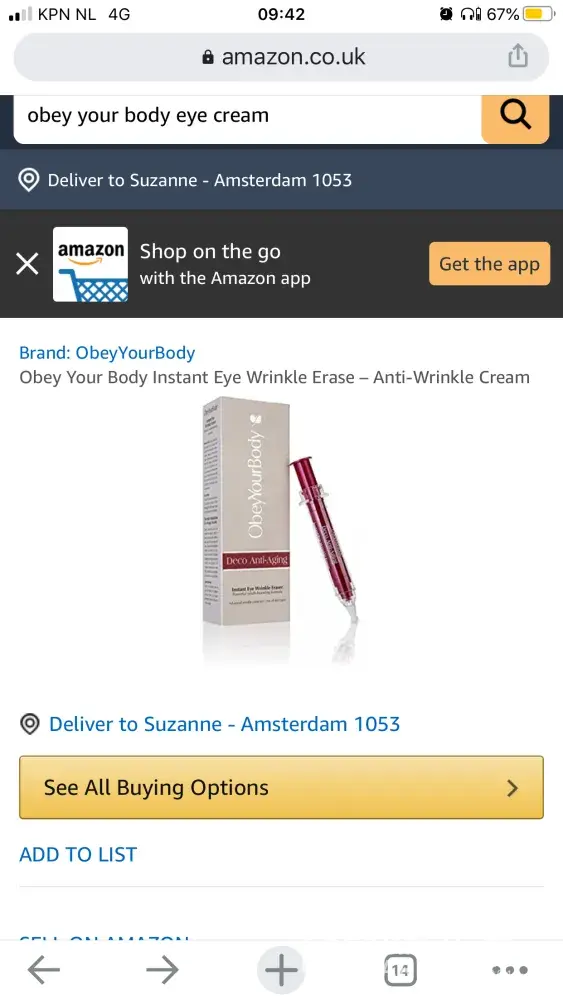The image size is (563, 1000).
Task: Open the three-dot browser menu
Action: (x=510, y=970)
